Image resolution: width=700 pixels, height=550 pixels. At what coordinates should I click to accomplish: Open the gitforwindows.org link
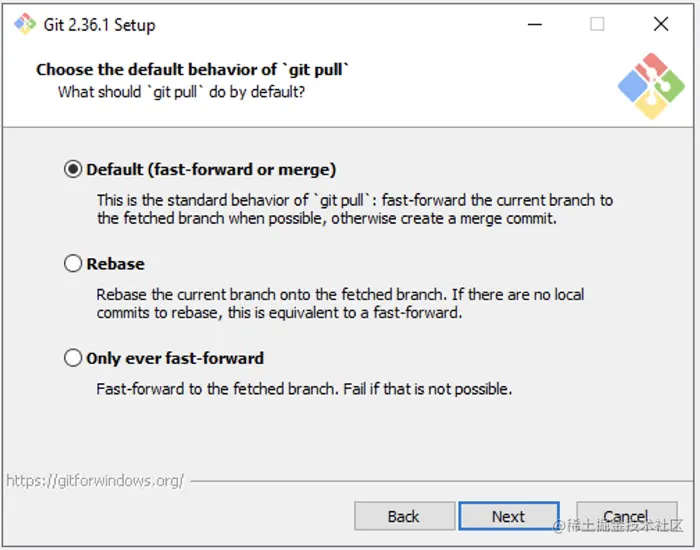point(95,481)
